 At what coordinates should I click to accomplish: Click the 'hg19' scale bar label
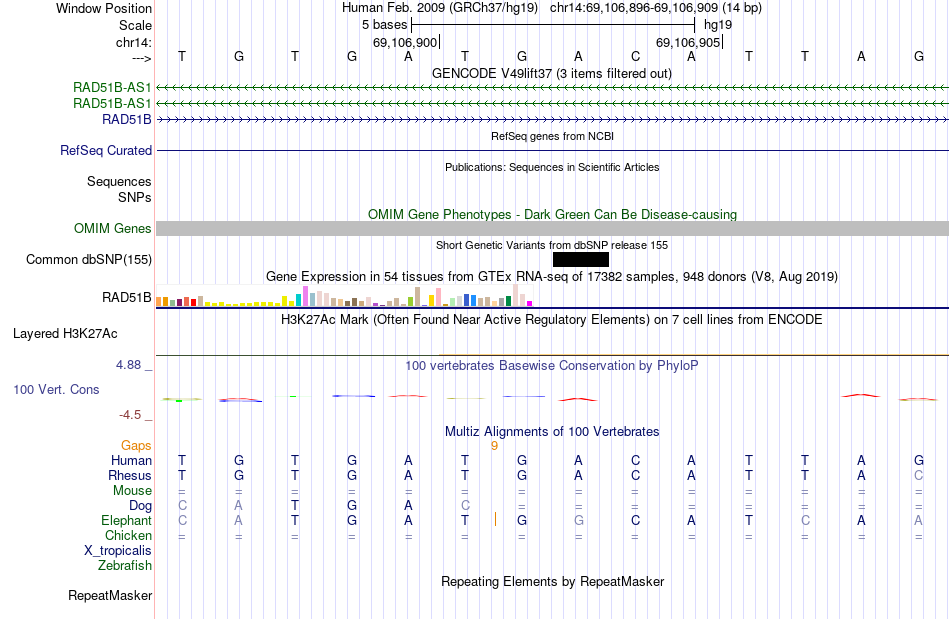pos(718,25)
